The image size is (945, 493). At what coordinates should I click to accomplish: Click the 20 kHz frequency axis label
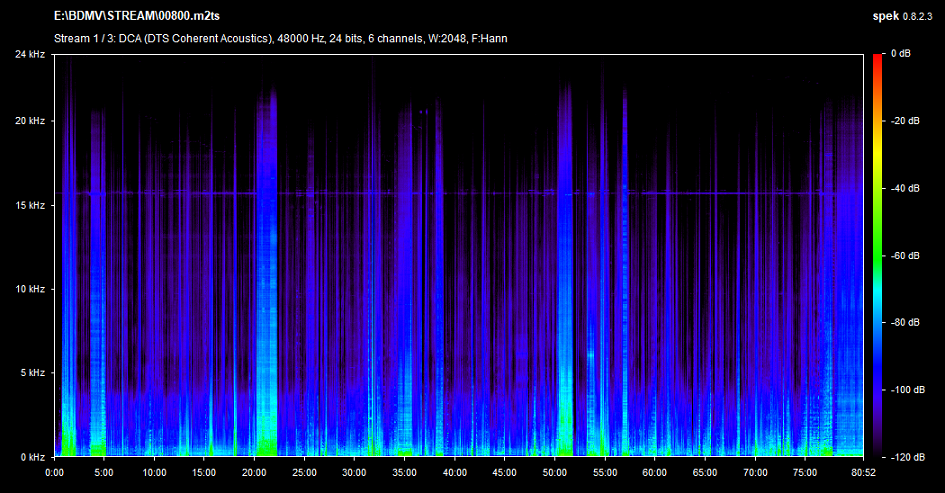coord(28,121)
